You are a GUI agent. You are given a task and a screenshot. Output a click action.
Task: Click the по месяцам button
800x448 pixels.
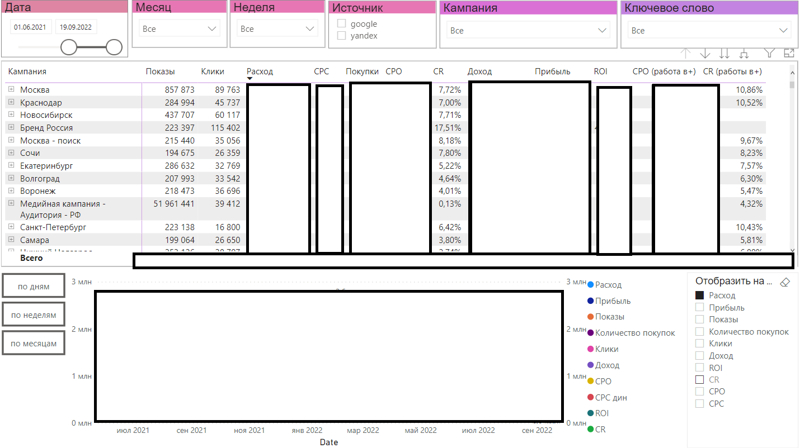pos(33,343)
